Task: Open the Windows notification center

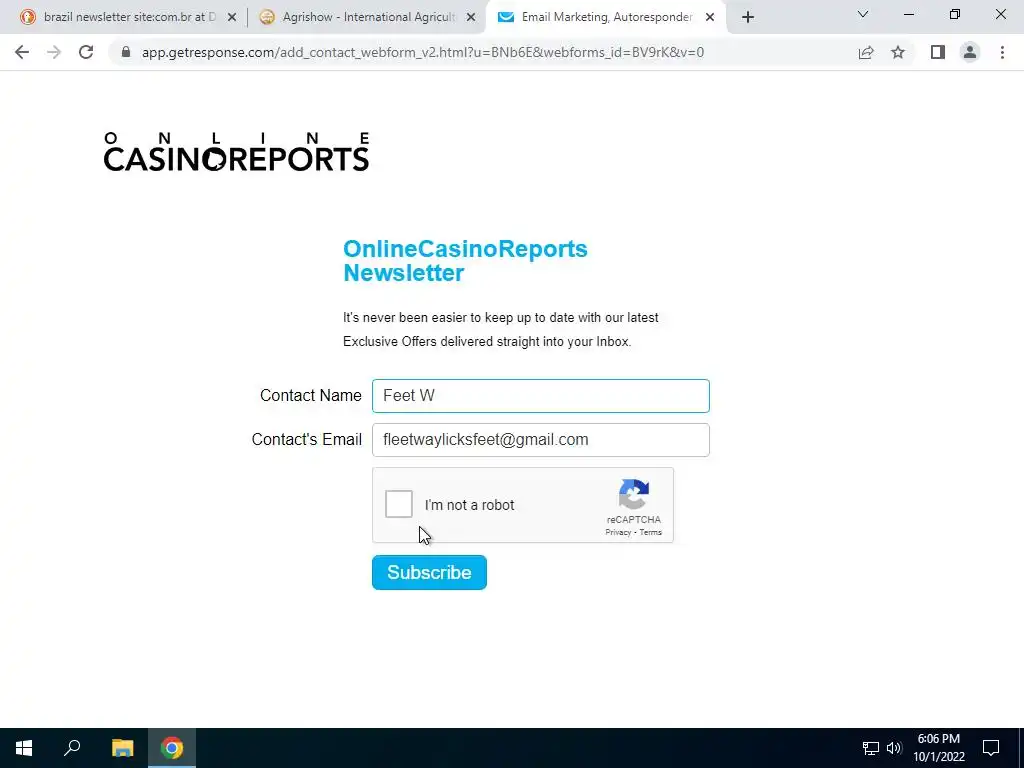Action: point(991,748)
